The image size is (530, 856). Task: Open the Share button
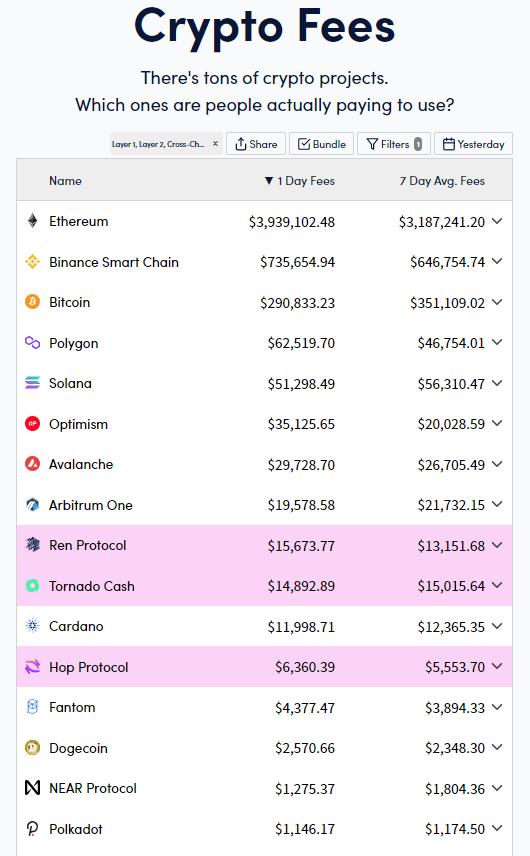coord(256,144)
